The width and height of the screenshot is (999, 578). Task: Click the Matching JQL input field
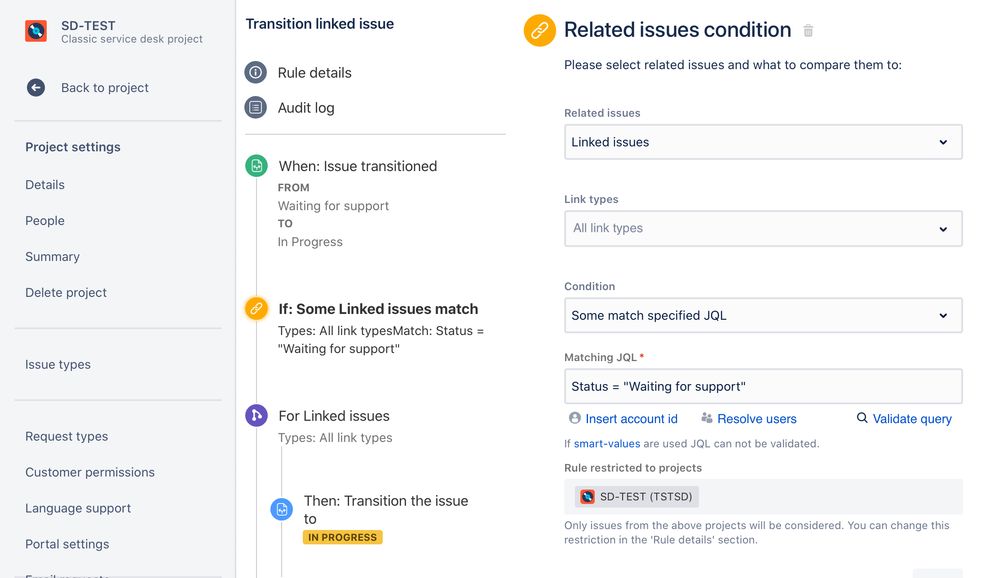(x=763, y=386)
